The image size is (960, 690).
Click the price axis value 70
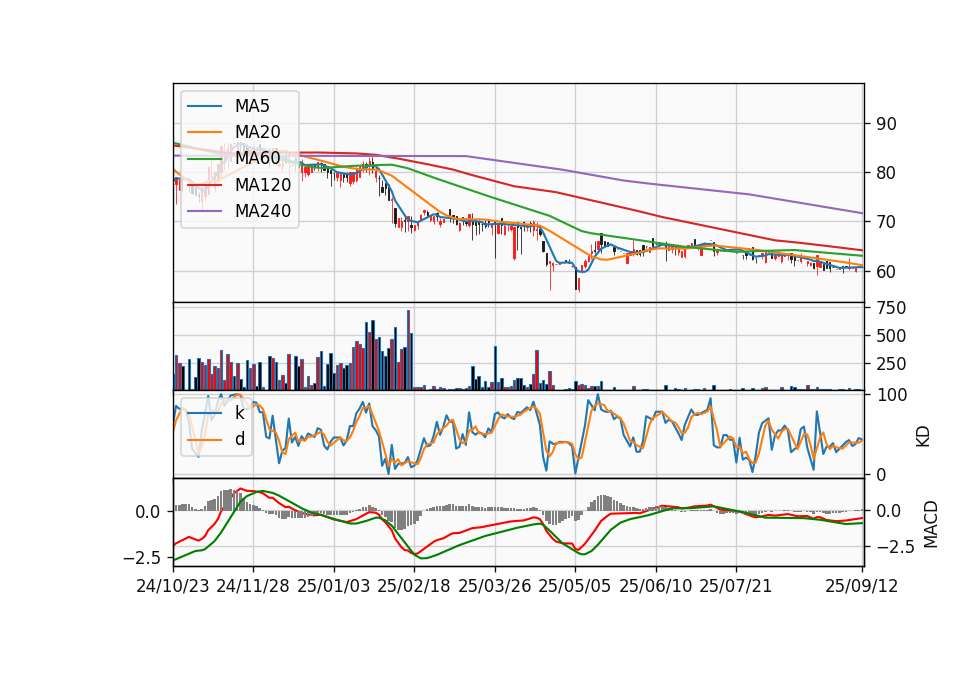pos(886,222)
